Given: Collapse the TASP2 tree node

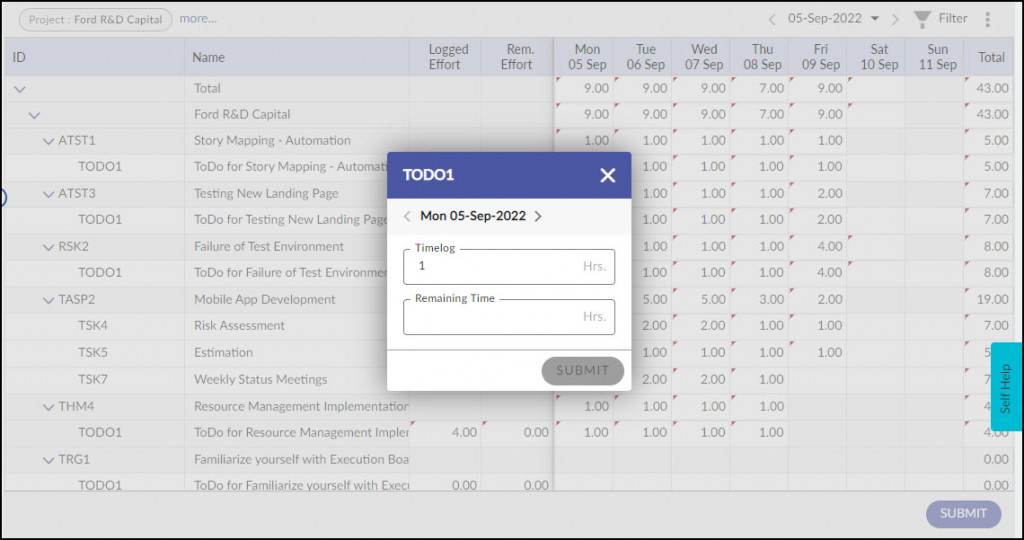Looking at the screenshot, I should (x=48, y=300).
